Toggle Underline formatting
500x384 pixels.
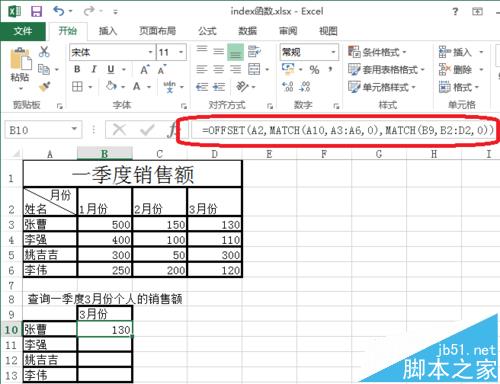tap(111, 69)
